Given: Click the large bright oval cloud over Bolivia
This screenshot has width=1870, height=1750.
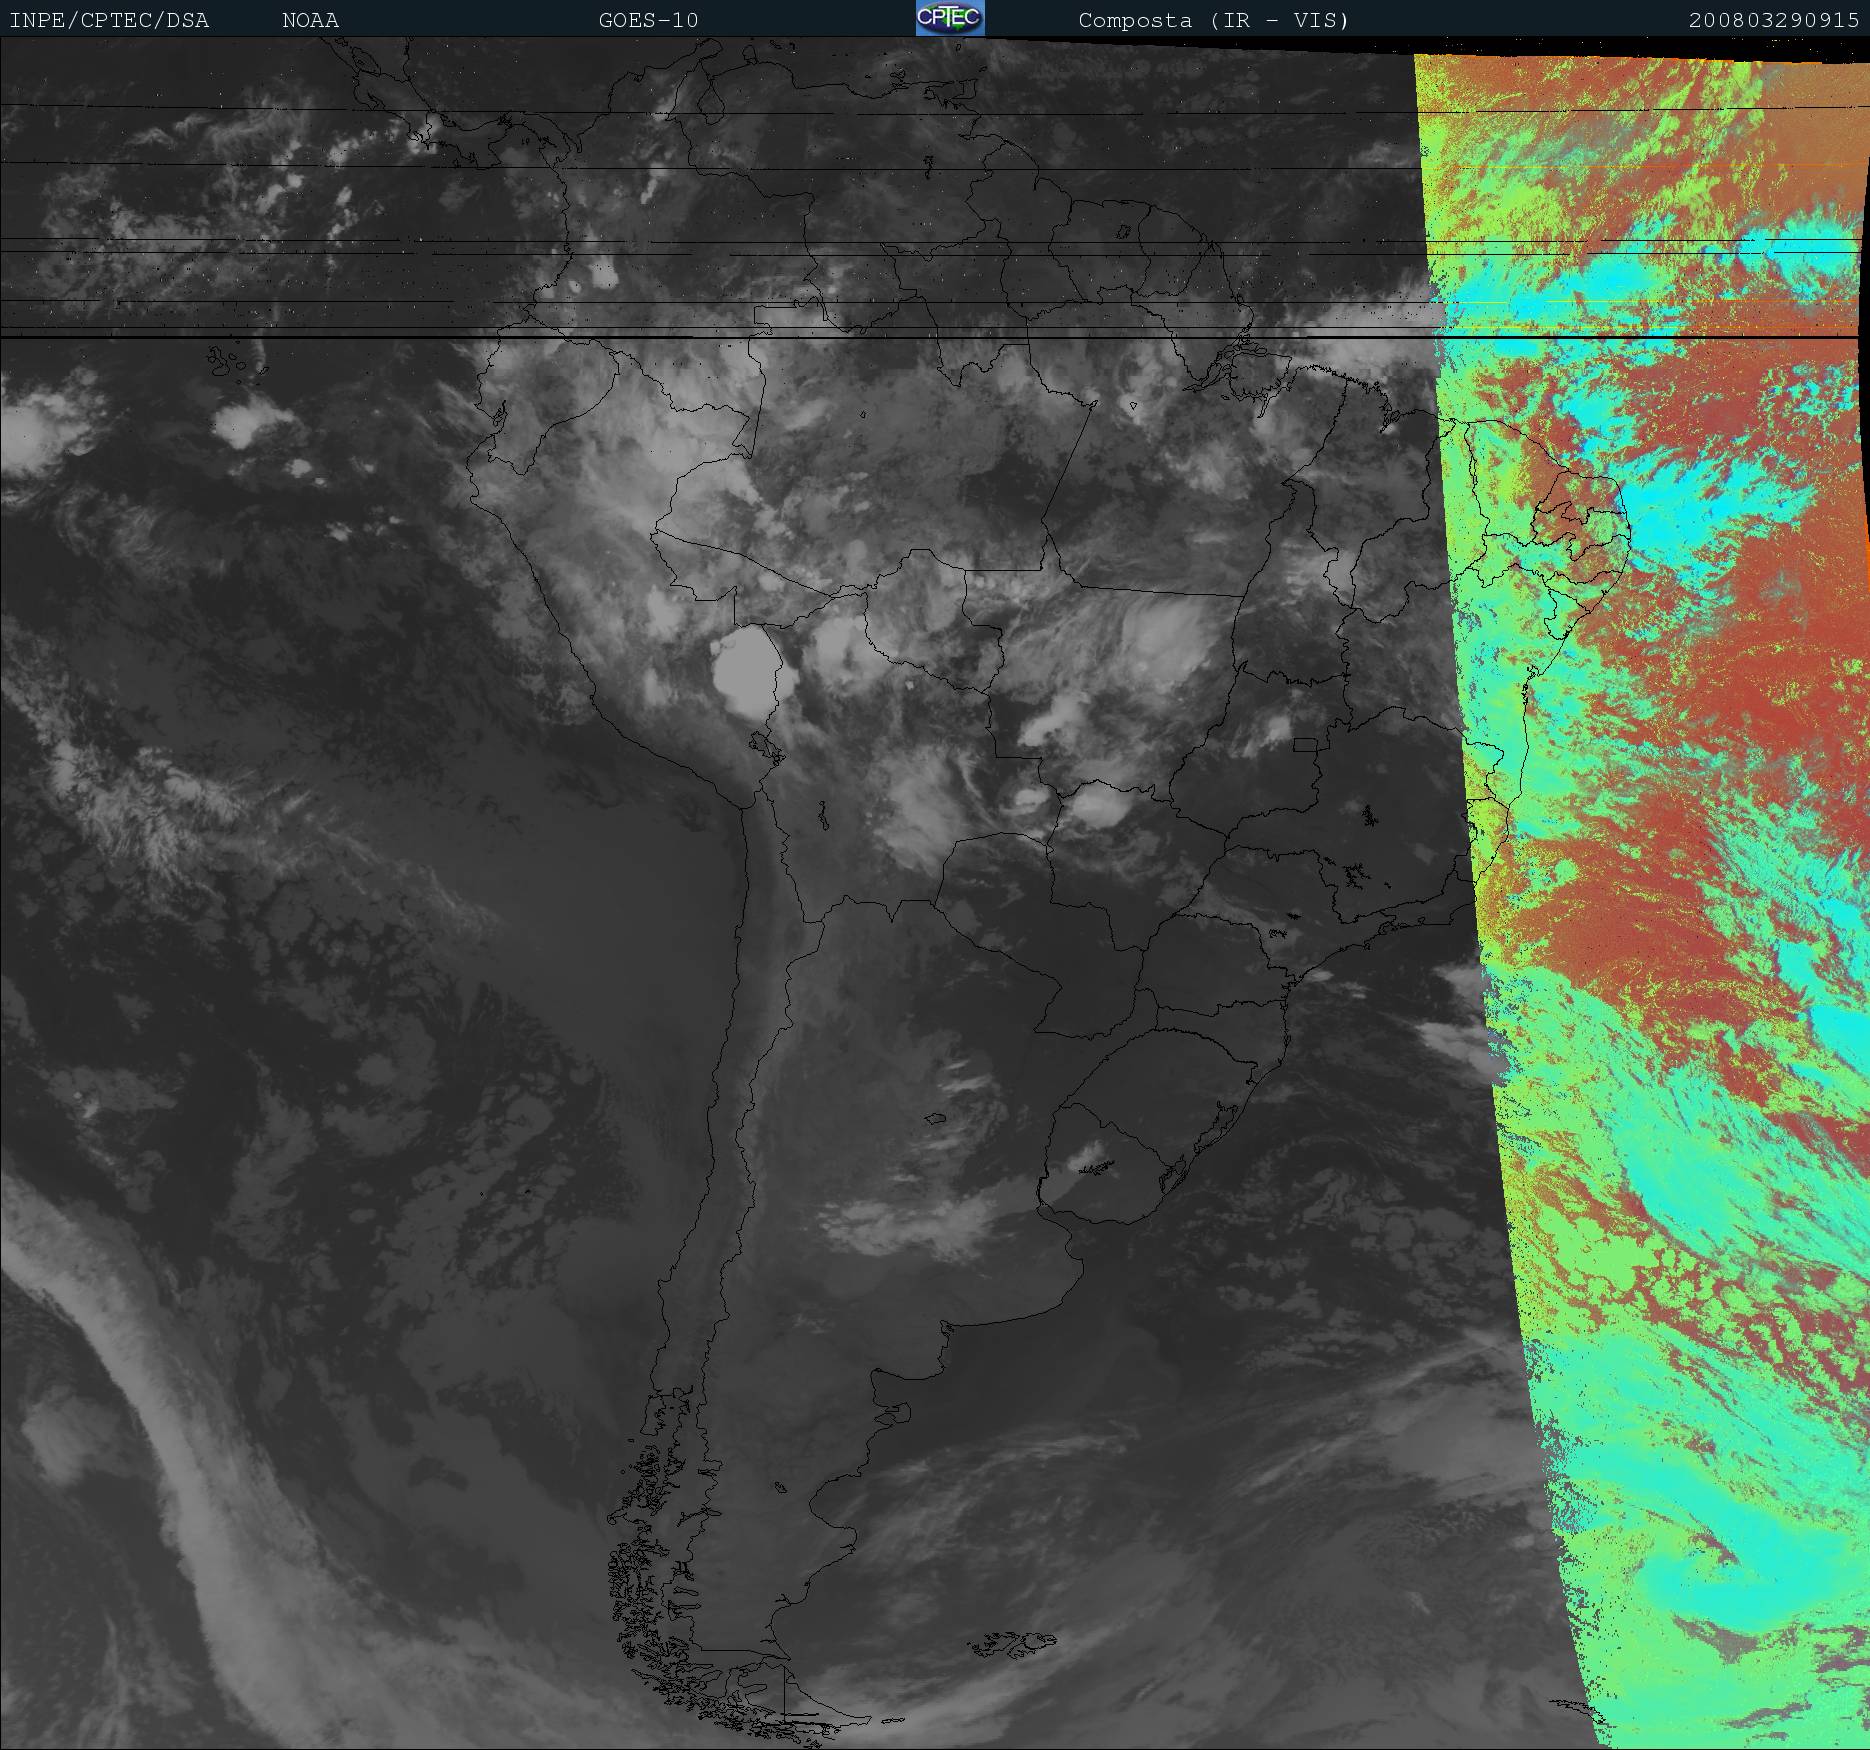Looking at the screenshot, I should coord(747,670).
